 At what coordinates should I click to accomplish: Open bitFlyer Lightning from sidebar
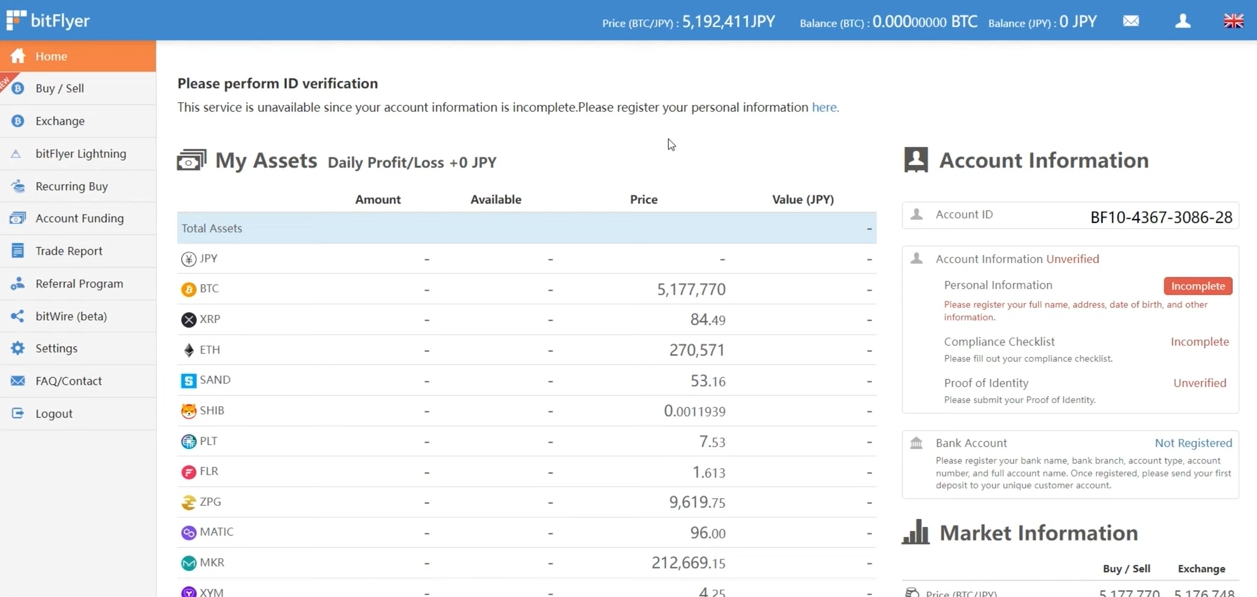(78, 154)
